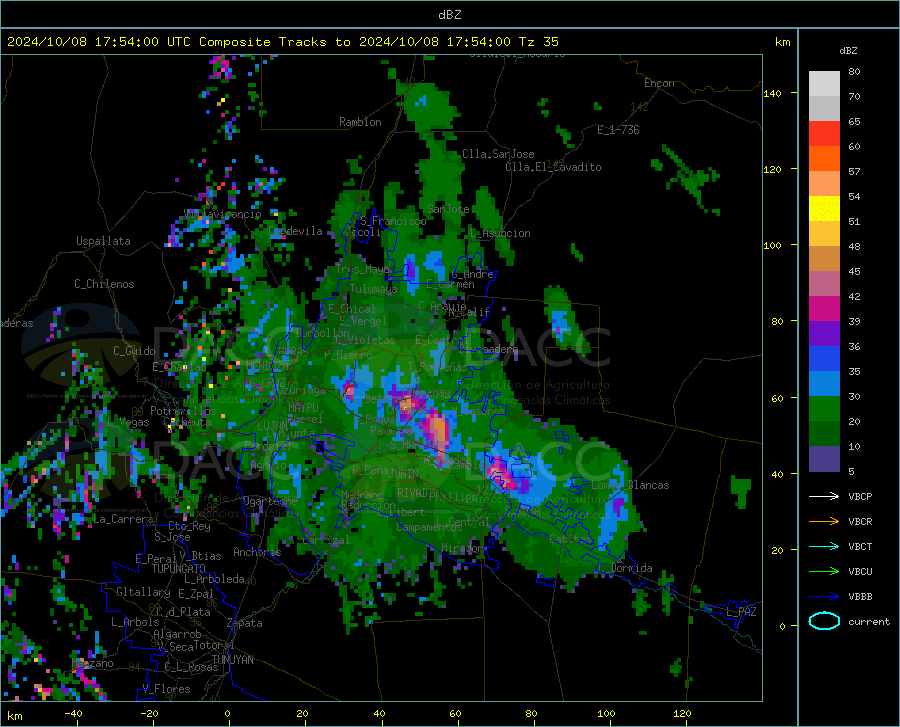Click the La_Carrera map label

point(123,519)
